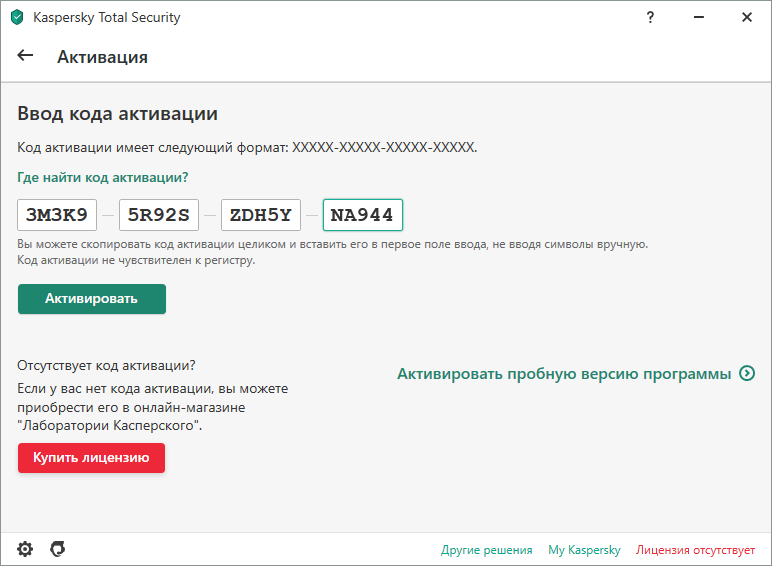Go back using the left arrow icon
The height and width of the screenshot is (566, 772).
26,56
